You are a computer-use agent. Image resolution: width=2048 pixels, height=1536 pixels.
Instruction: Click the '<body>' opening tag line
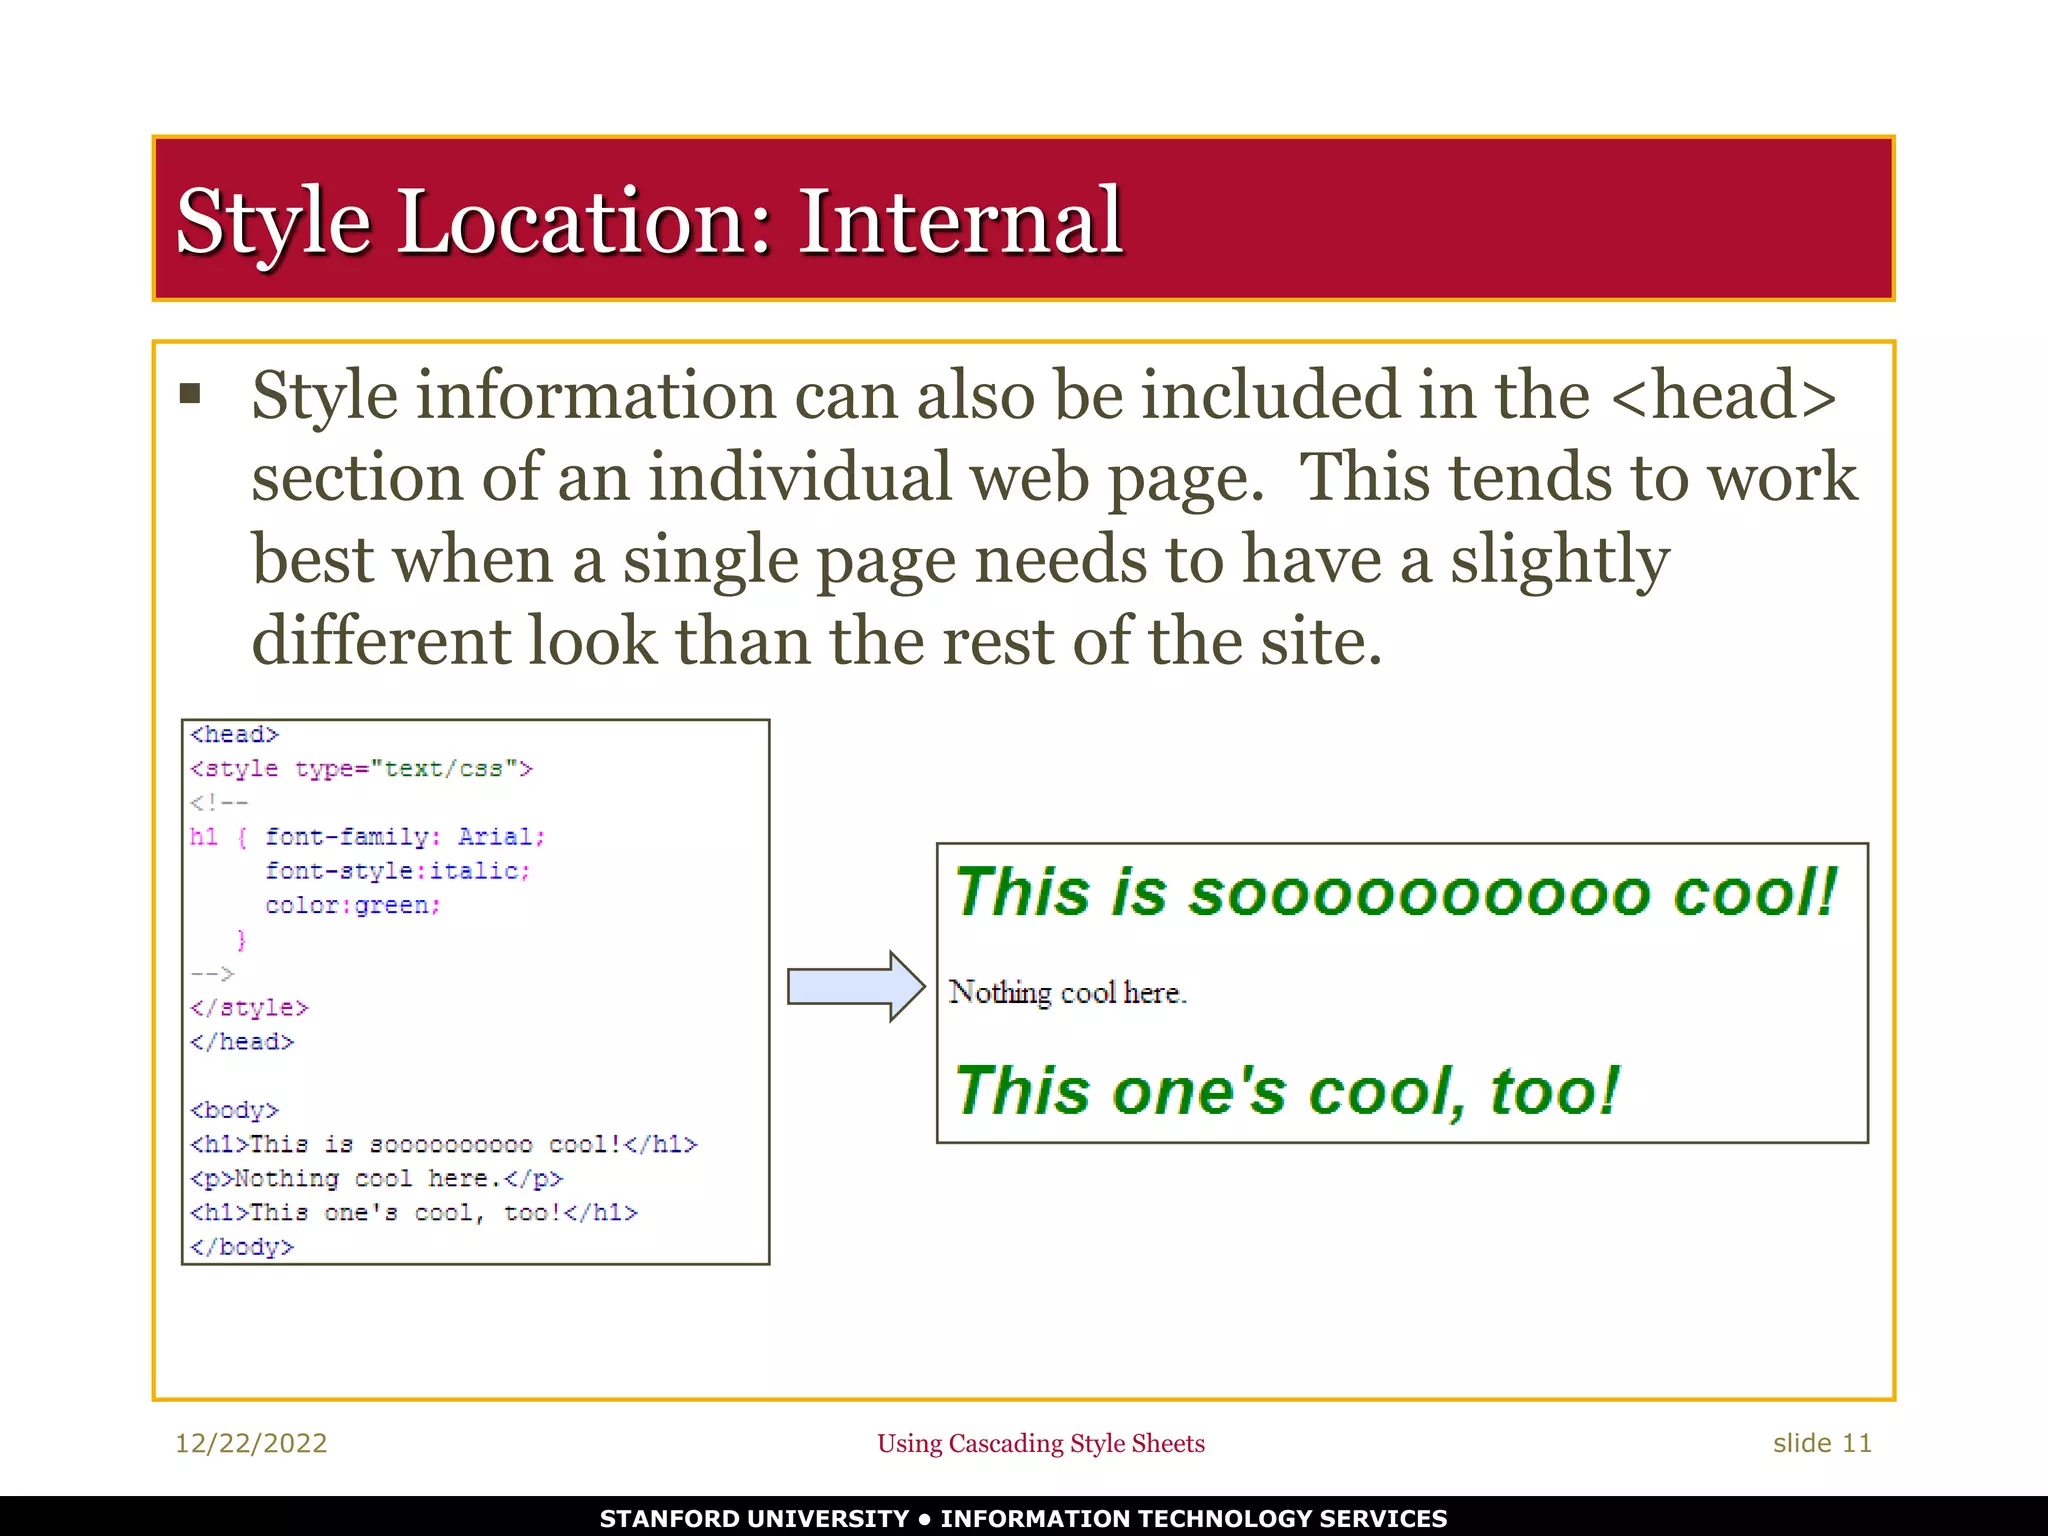pos(235,1110)
